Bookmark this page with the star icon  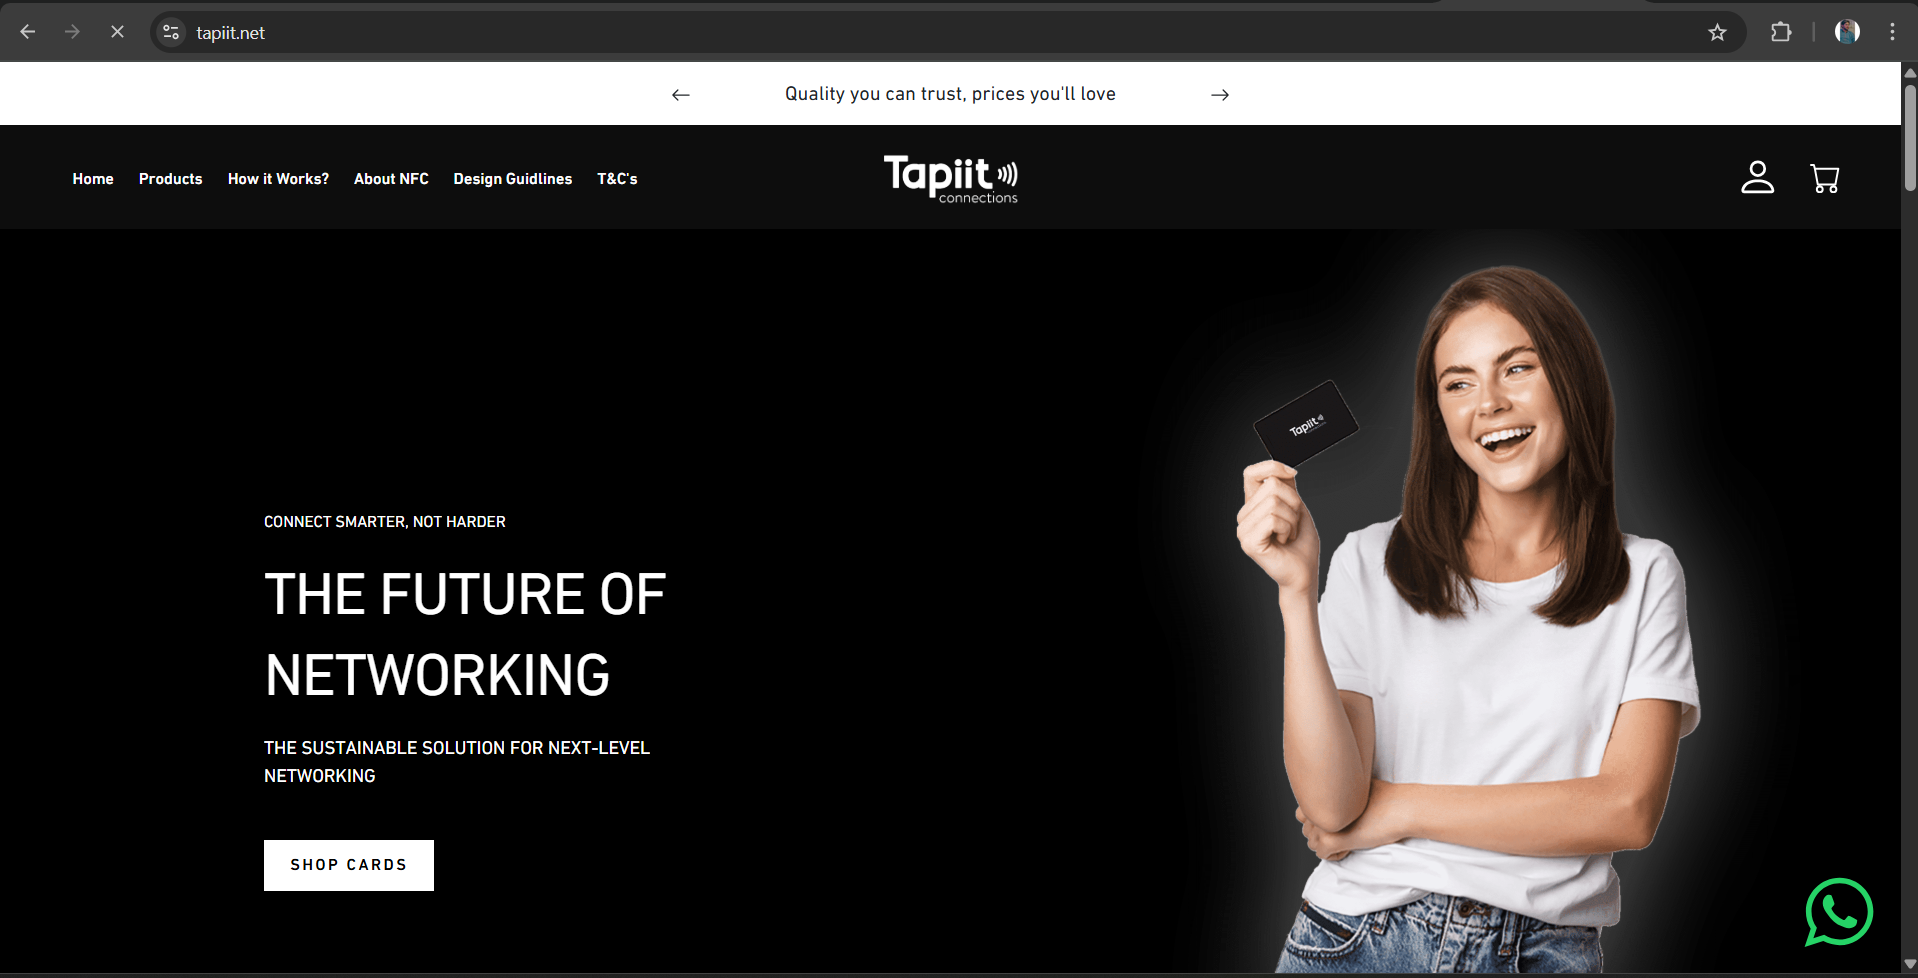pos(1717,32)
